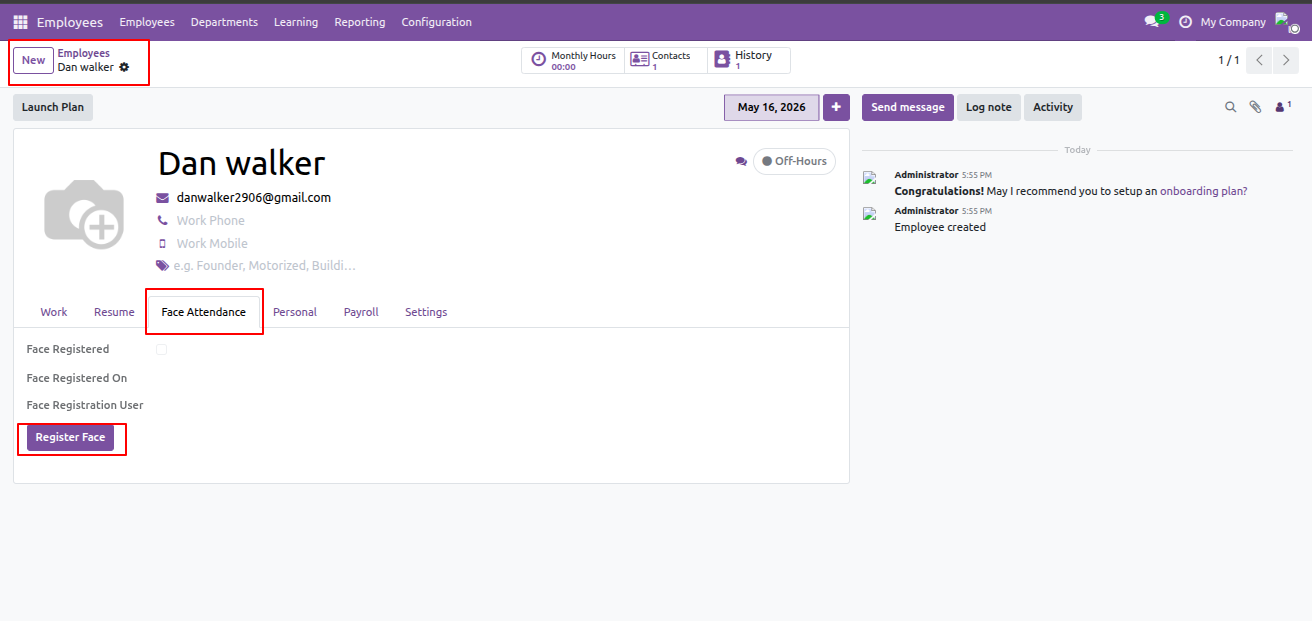Click the Face Registered On label

pyautogui.click(x=77, y=378)
